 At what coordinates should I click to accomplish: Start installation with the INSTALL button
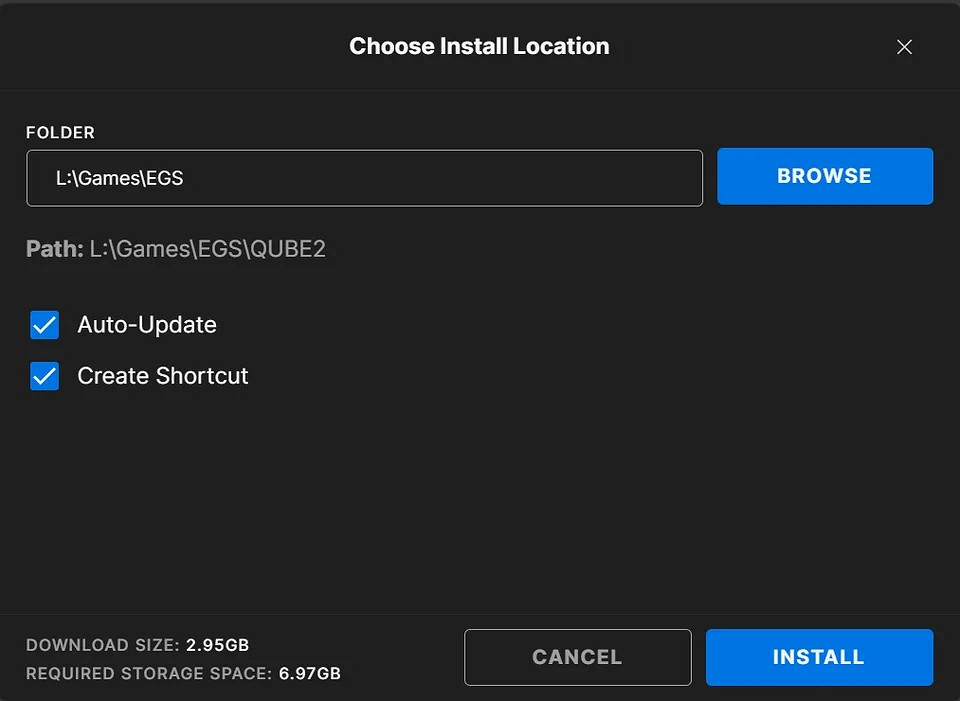click(x=819, y=657)
